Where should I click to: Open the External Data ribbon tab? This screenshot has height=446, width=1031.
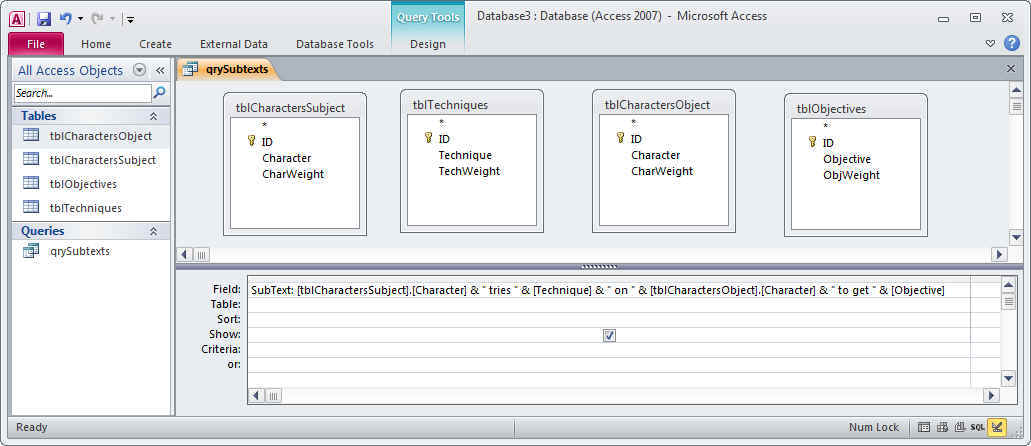(234, 44)
